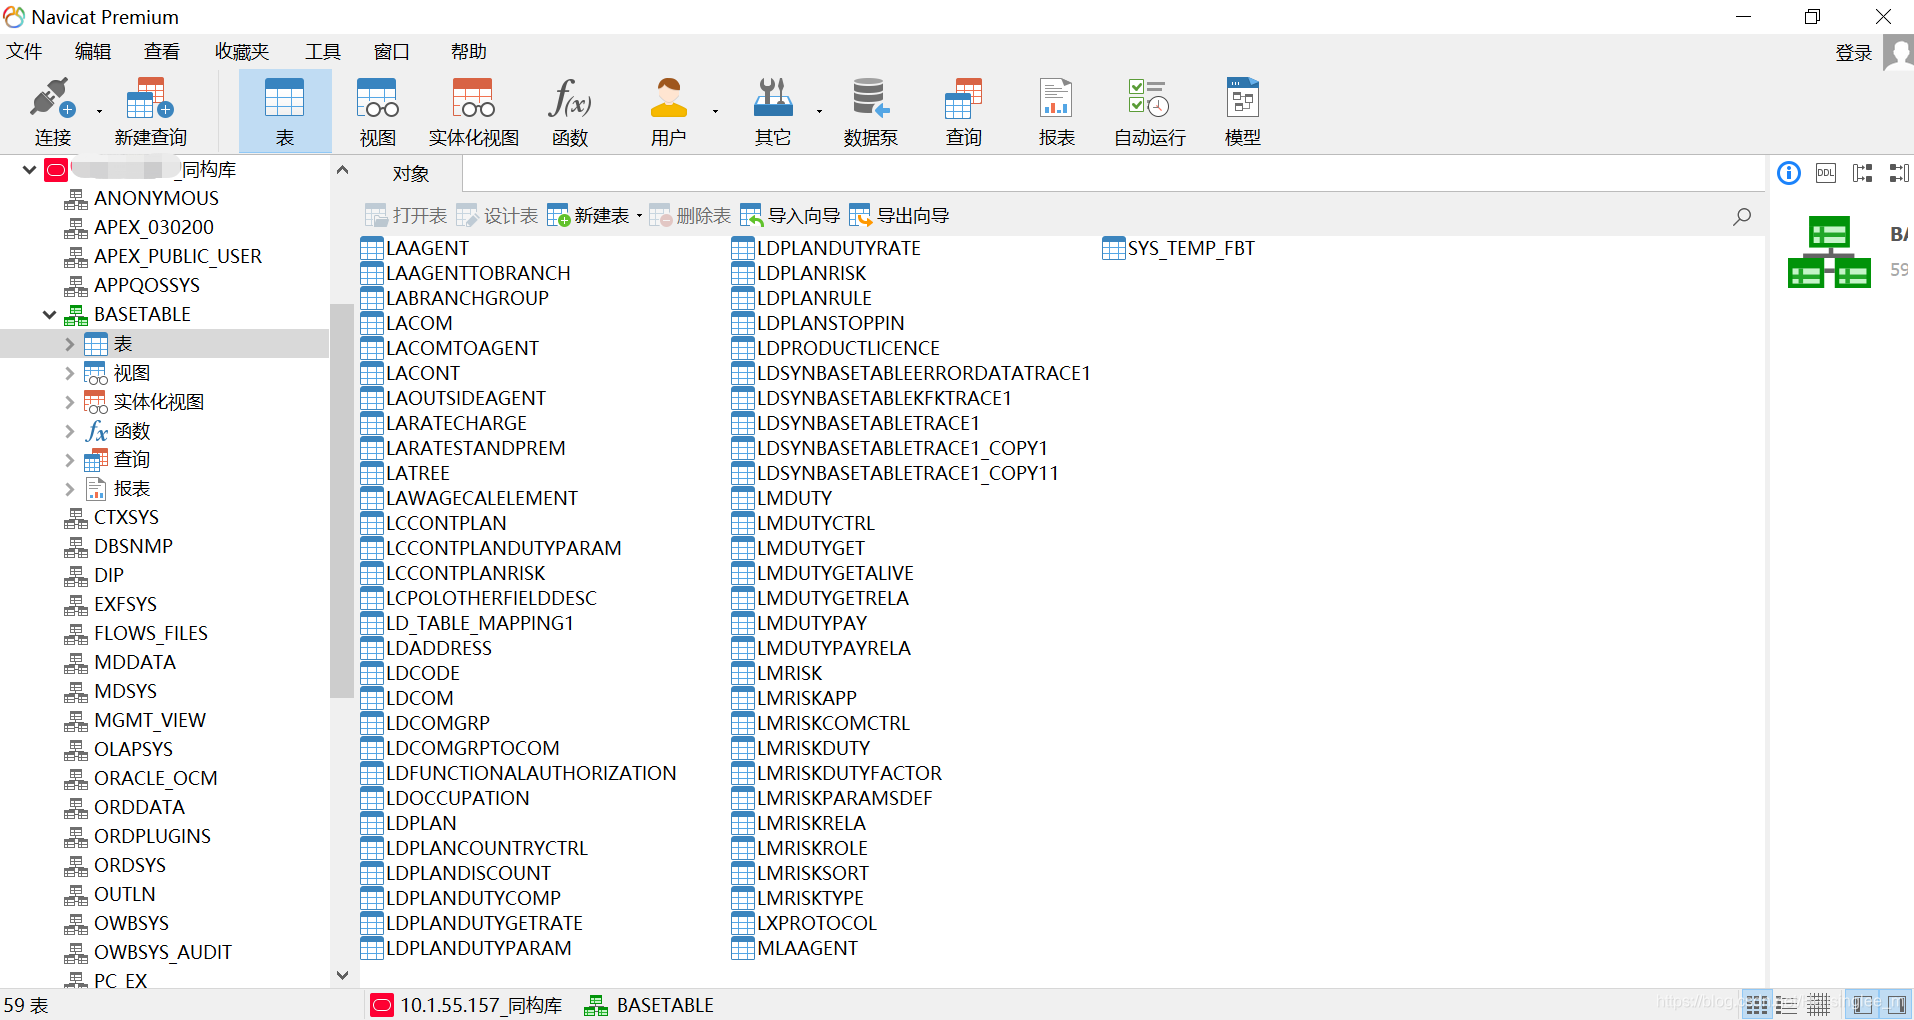The width and height of the screenshot is (1914, 1020).
Task: Show the object information panel icon
Action: coord(1789,173)
